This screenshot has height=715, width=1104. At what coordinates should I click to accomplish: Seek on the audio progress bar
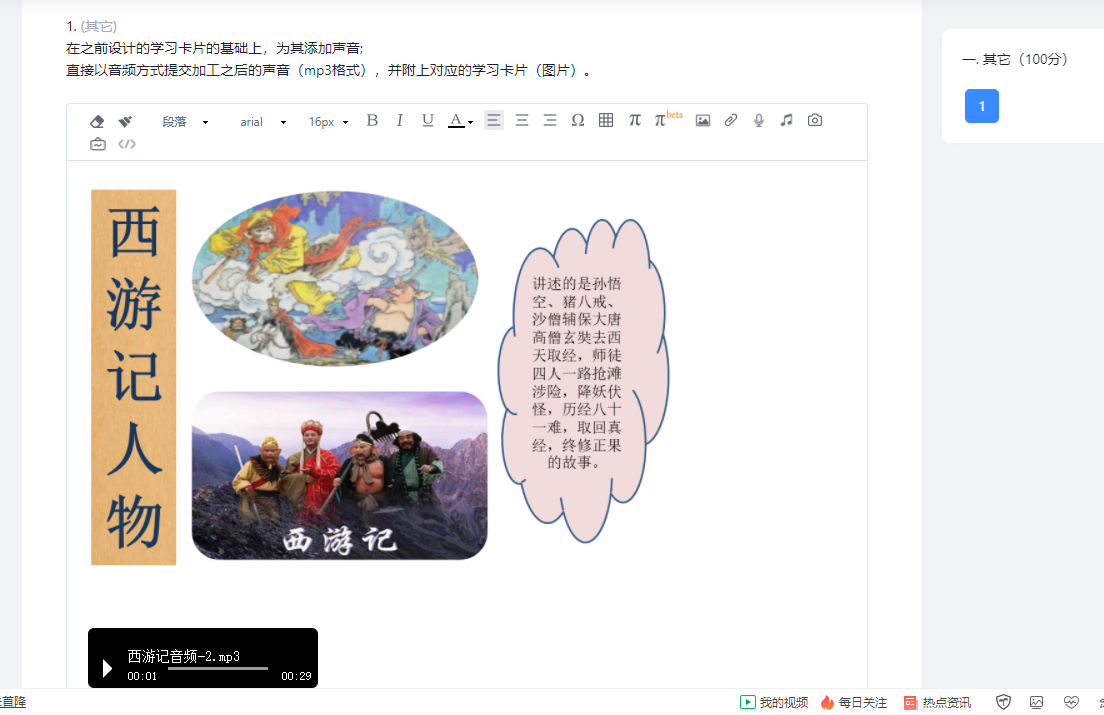click(x=218, y=669)
